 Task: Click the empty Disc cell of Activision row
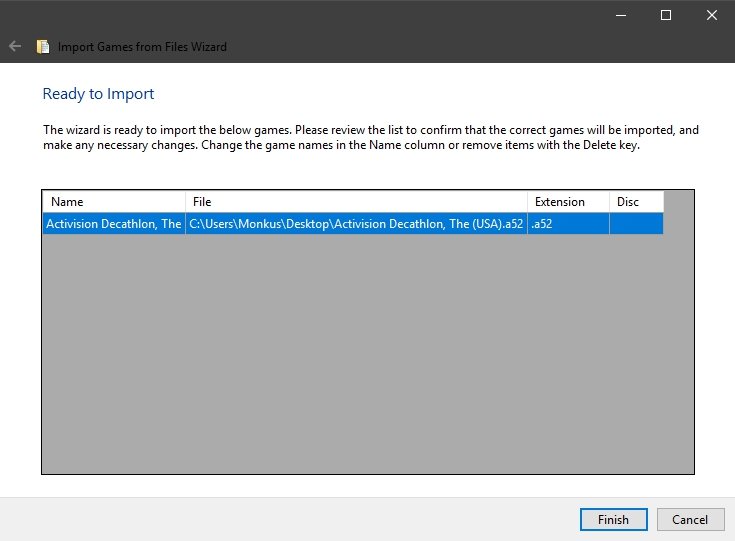click(x=636, y=224)
